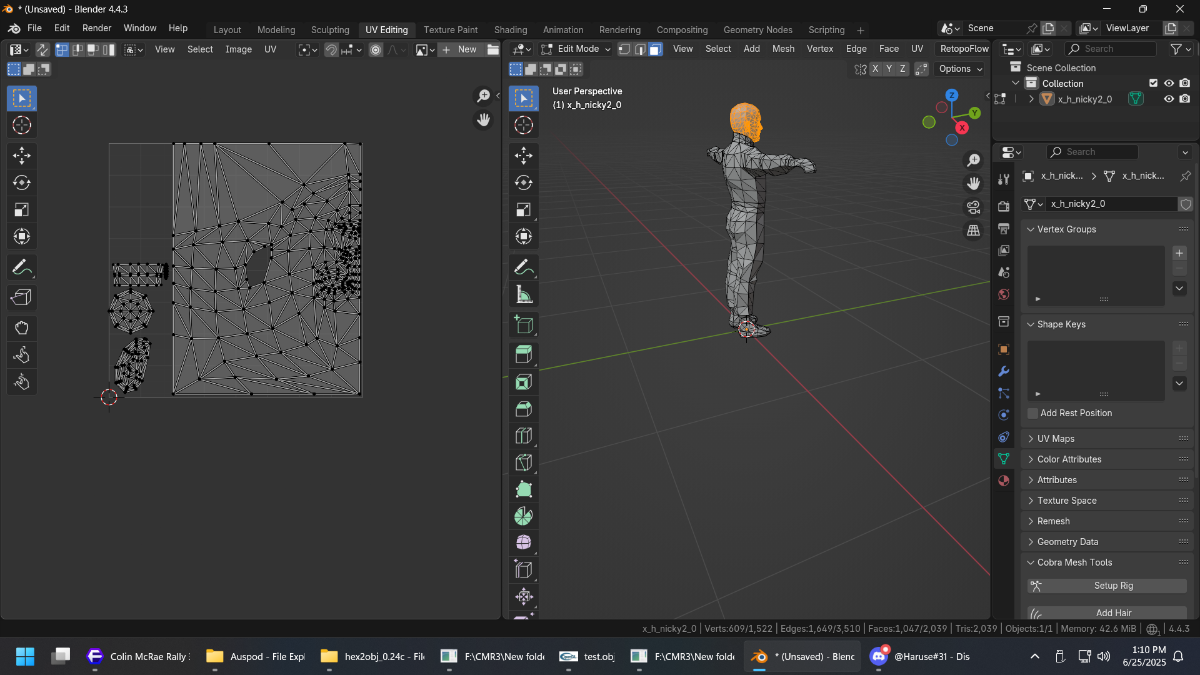This screenshot has height=675, width=1200.
Task: Toggle camera view button in viewport
Action: pos(973,207)
